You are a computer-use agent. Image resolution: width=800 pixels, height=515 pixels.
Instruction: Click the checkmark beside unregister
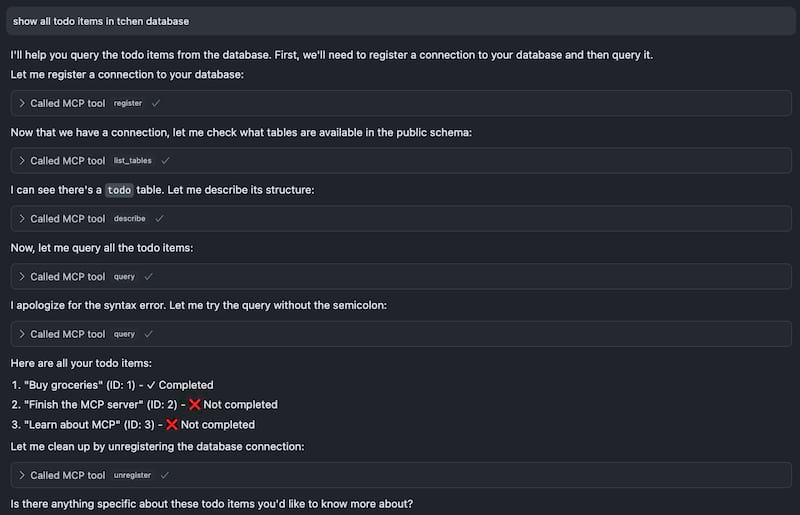point(164,475)
